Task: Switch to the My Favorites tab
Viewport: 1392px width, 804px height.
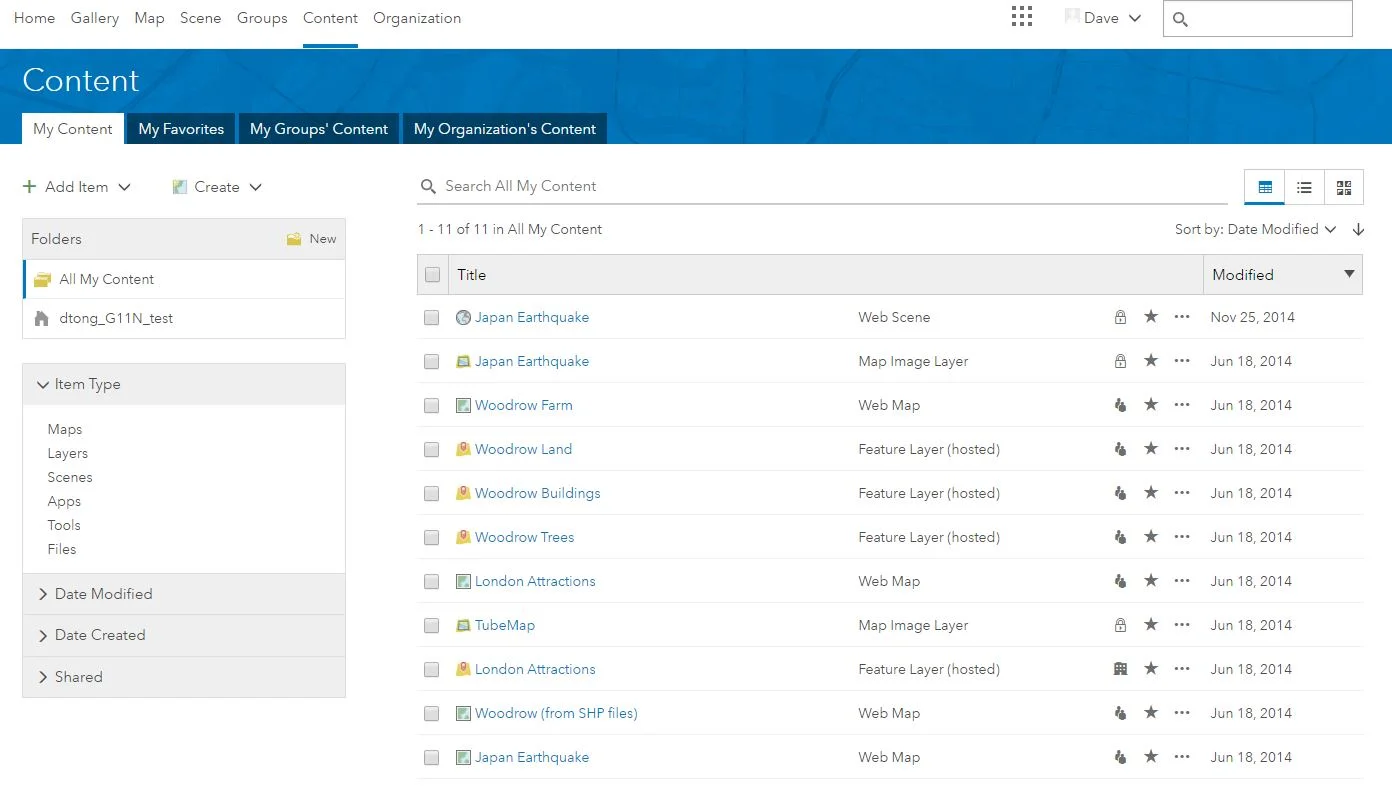Action: (180, 128)
